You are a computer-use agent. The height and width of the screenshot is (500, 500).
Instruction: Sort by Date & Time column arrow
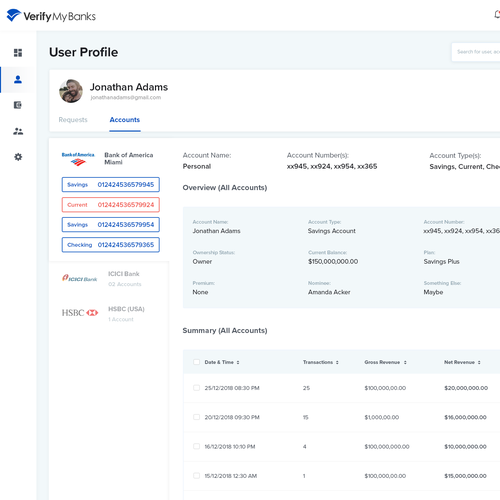[x=238, y=362]
